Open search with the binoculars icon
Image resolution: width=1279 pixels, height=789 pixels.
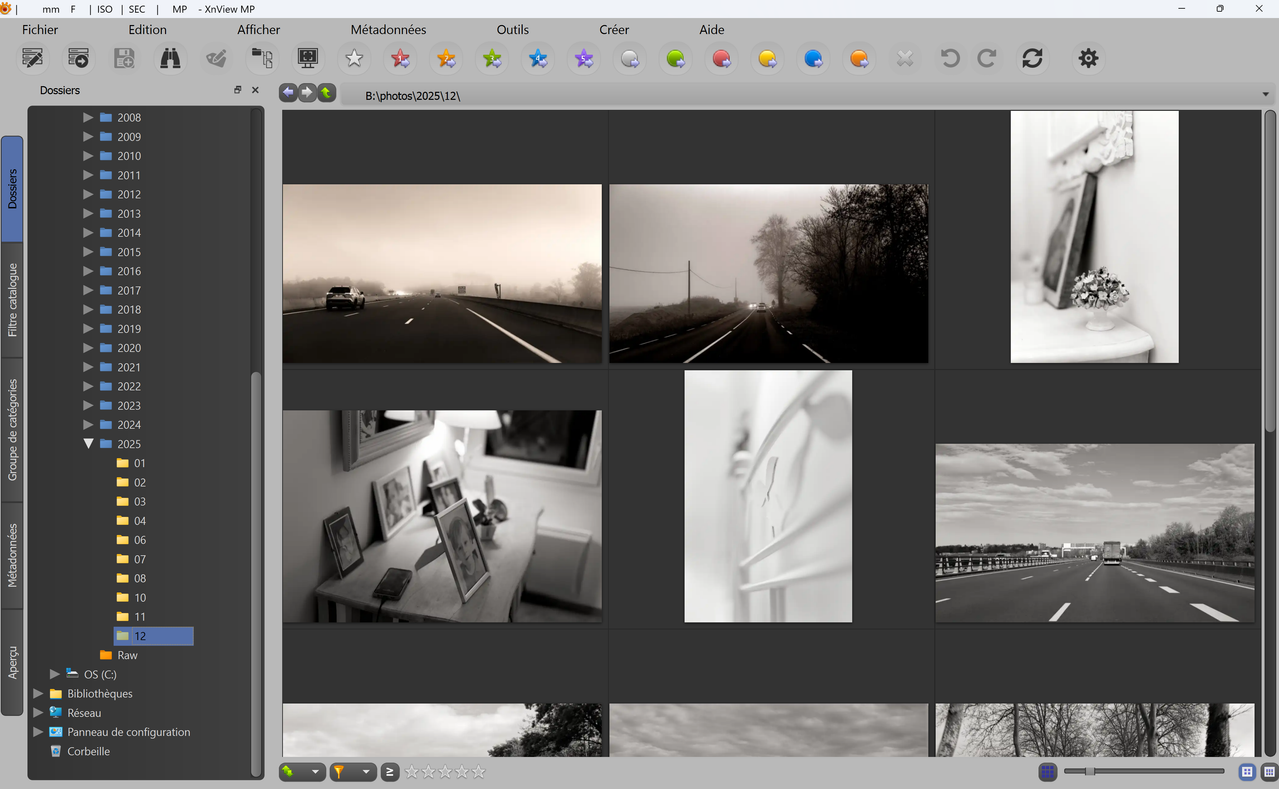click(171, 59)
